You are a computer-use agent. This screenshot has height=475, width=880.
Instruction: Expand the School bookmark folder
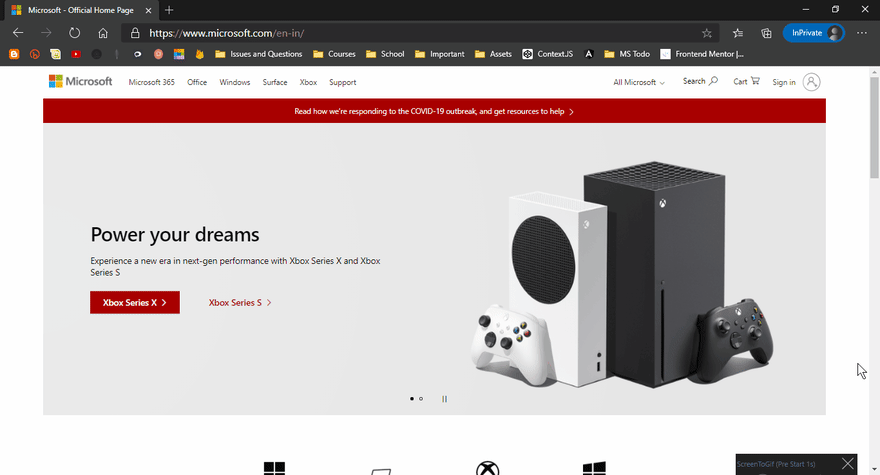pos(385,54)
